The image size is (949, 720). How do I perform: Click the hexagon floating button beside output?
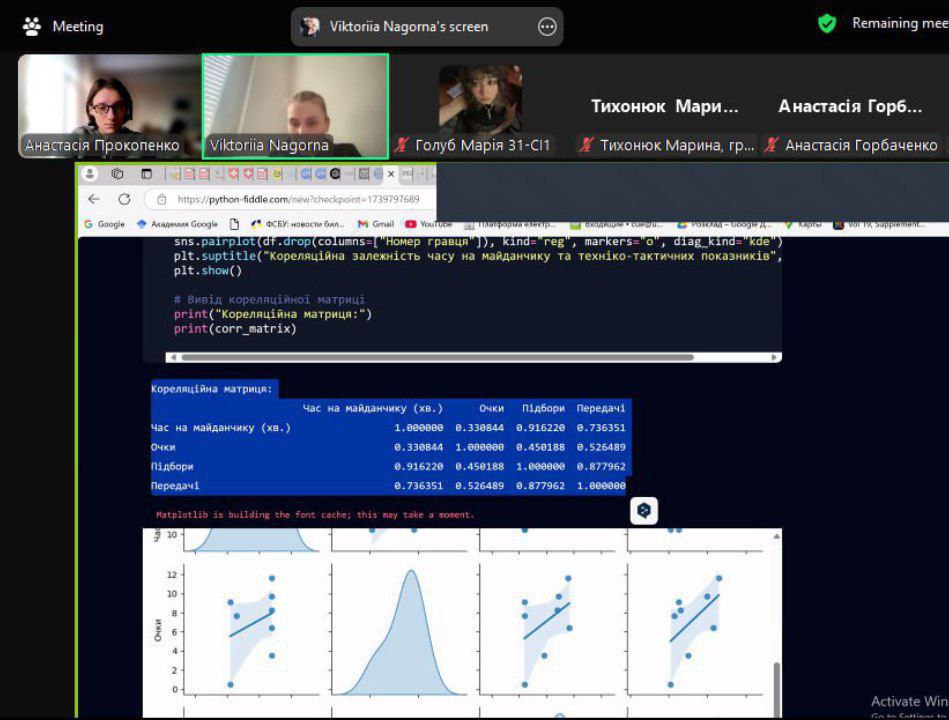coord(644,510)
